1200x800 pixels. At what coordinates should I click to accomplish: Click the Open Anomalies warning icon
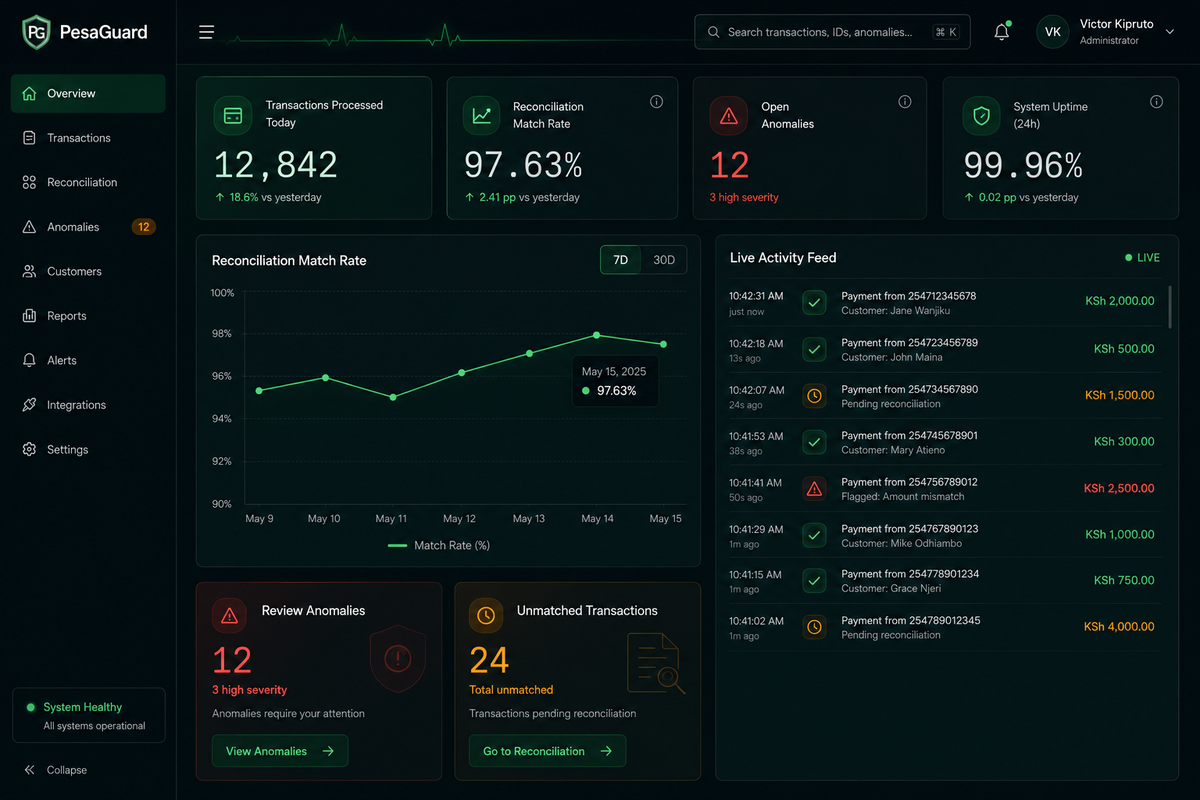click(x=729, y=115)
